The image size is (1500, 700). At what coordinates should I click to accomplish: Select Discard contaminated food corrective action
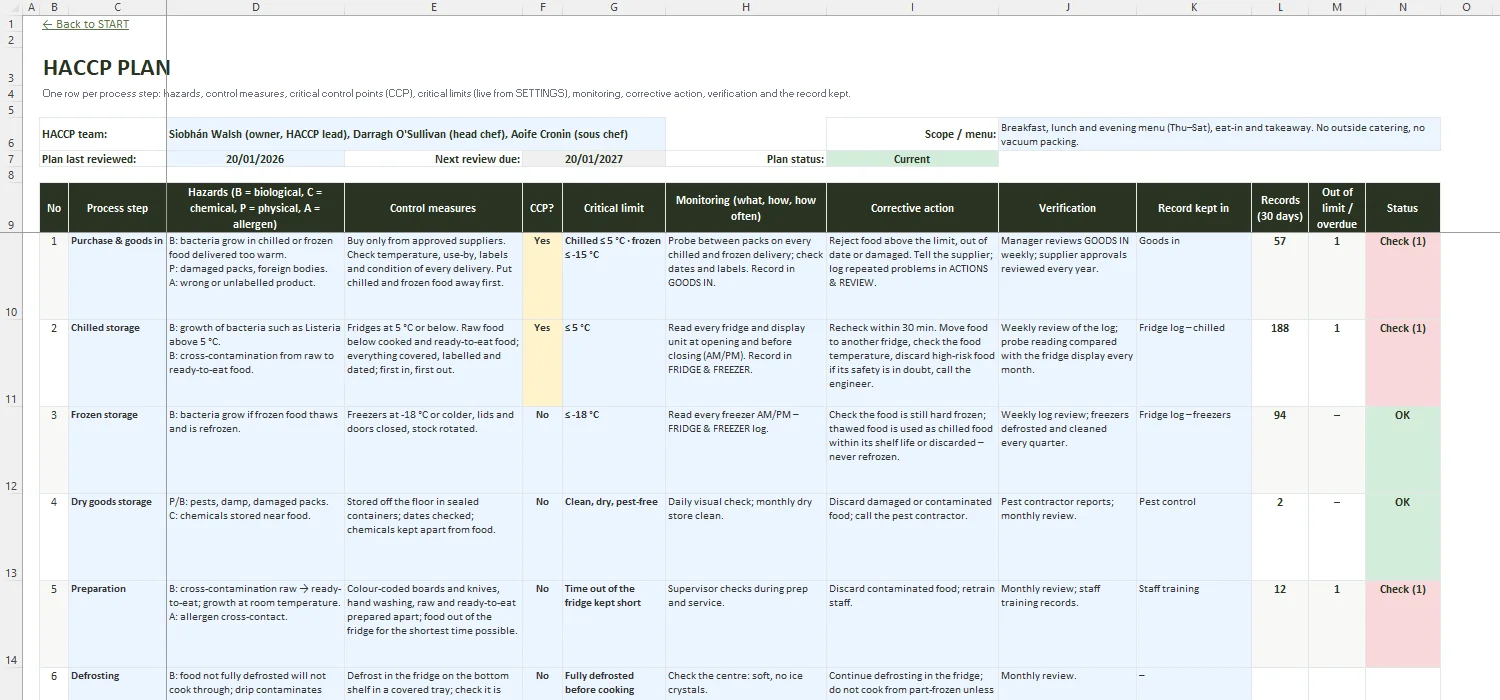click(x=912, y=624)
